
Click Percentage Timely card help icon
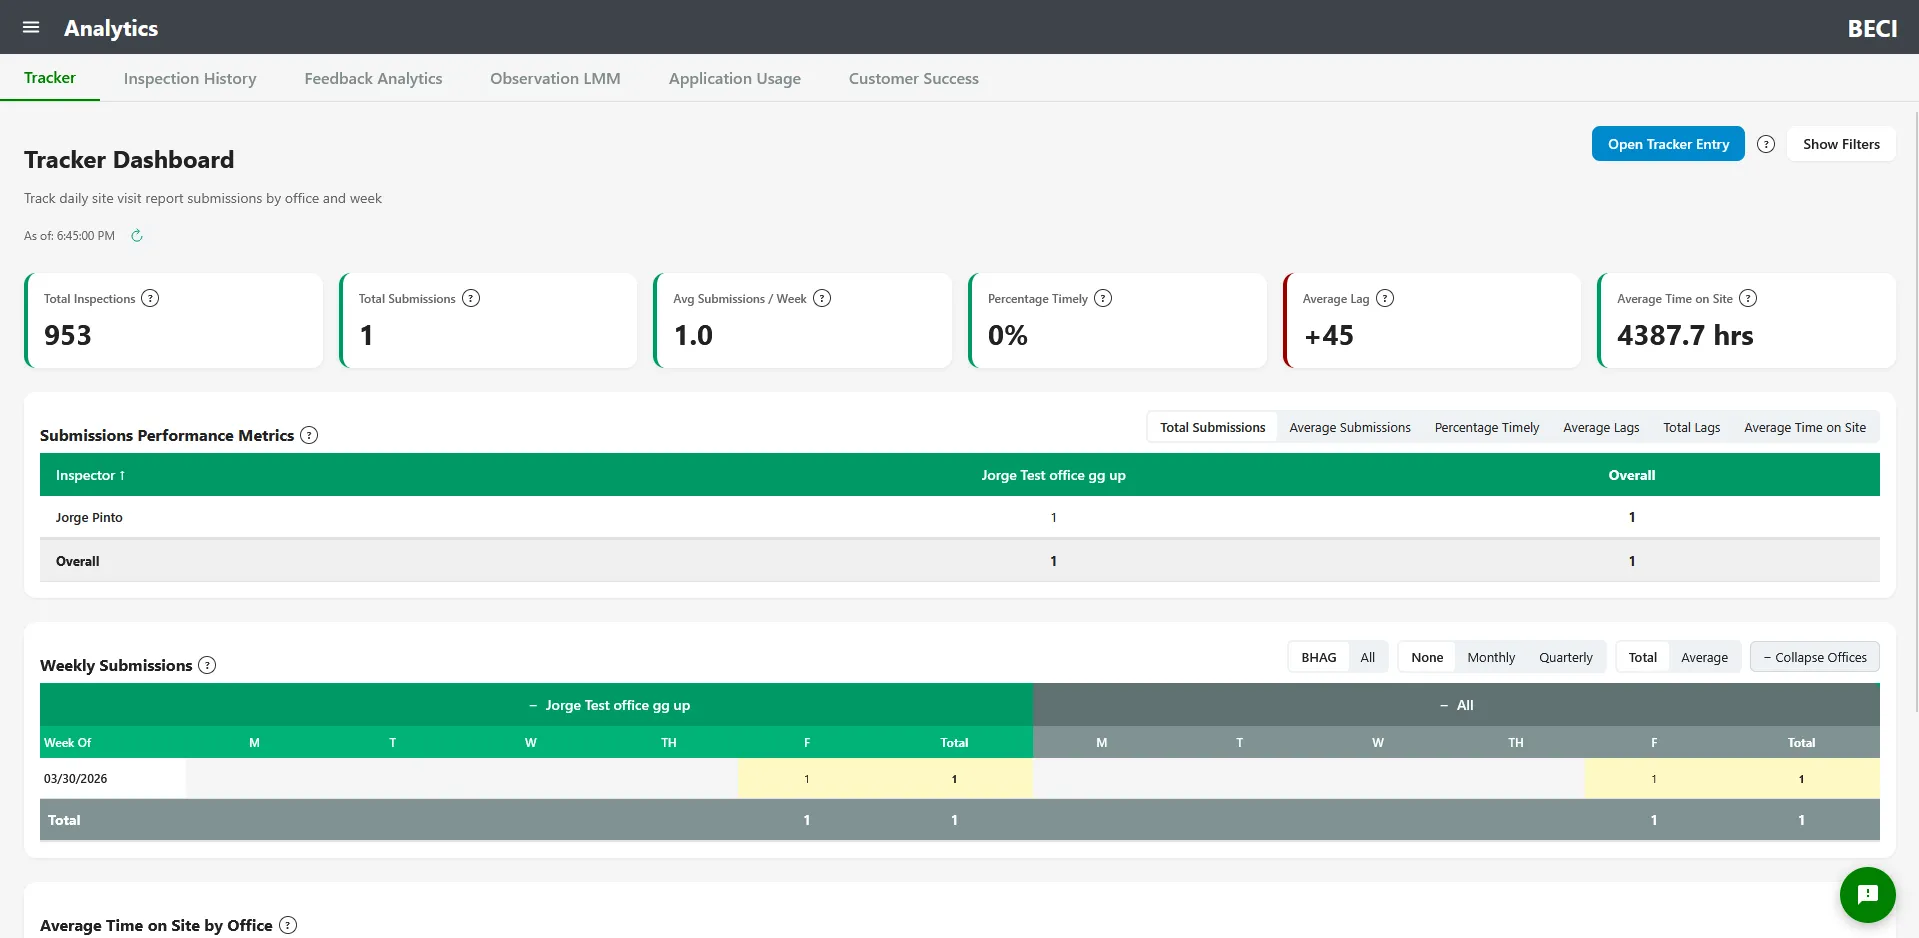click(1103, 298)
